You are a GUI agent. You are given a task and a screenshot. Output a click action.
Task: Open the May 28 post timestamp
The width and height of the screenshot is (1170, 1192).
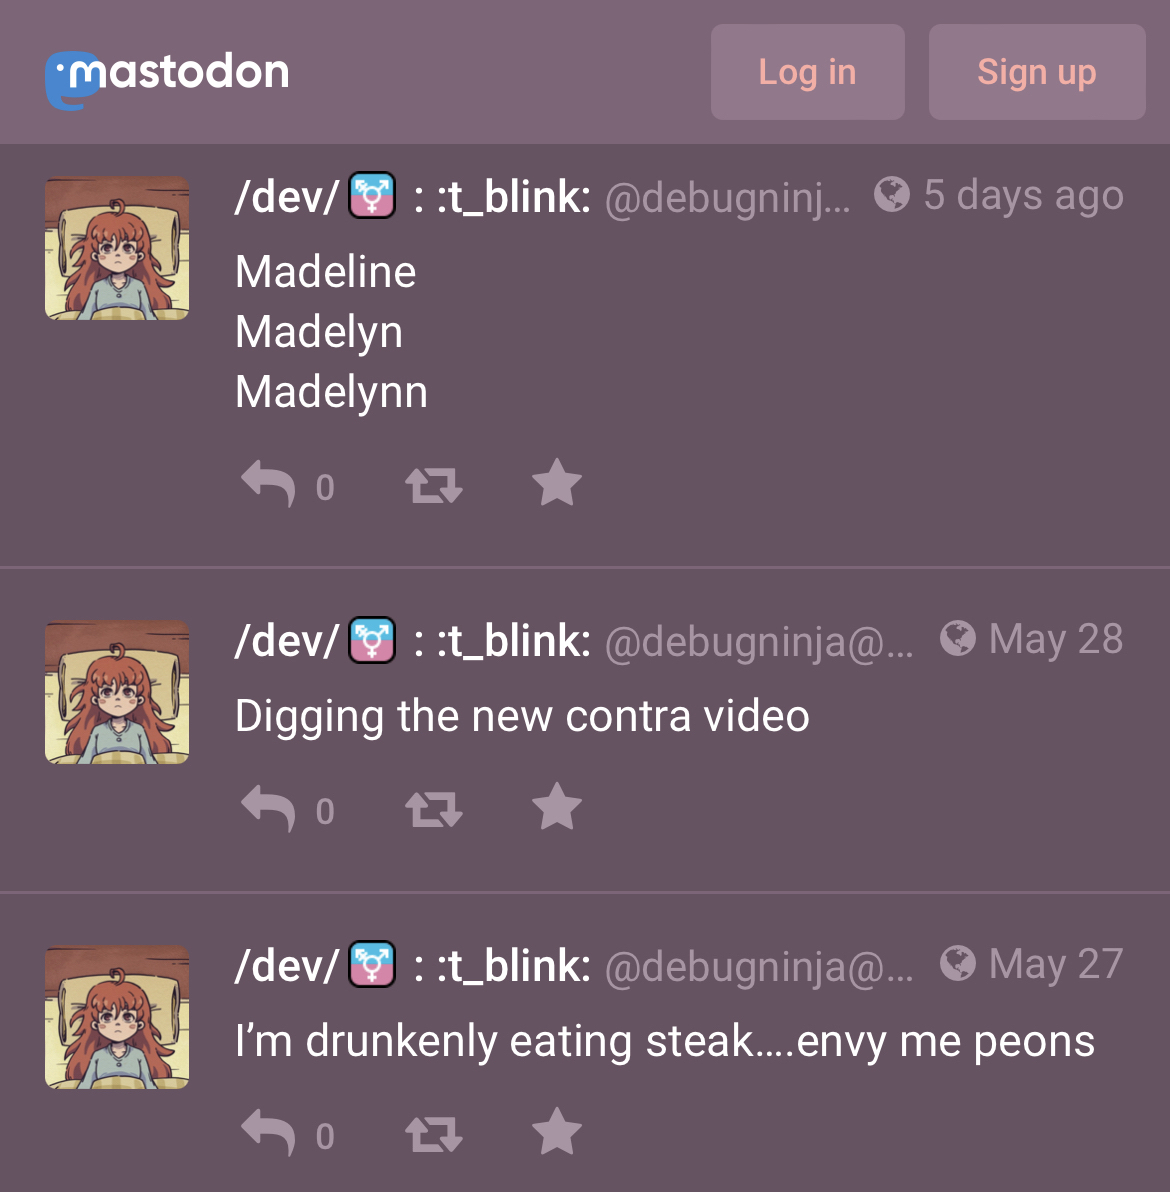[1055, 639]
